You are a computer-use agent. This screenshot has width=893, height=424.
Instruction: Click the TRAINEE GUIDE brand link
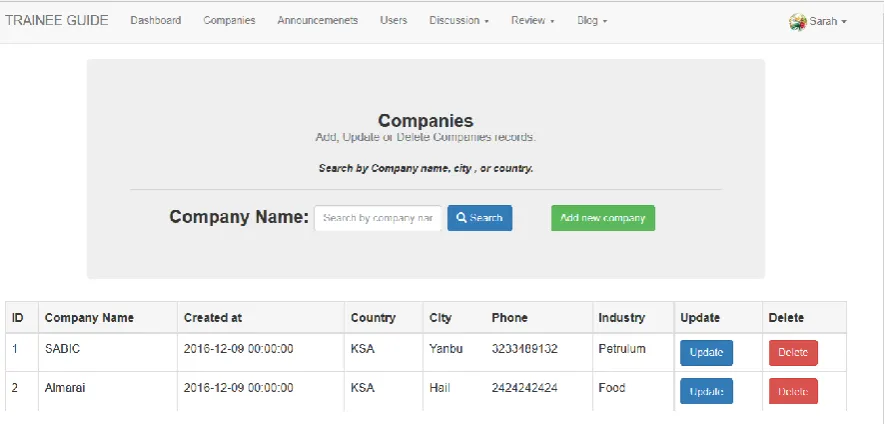pyautogui.click(x=56, y=21)
